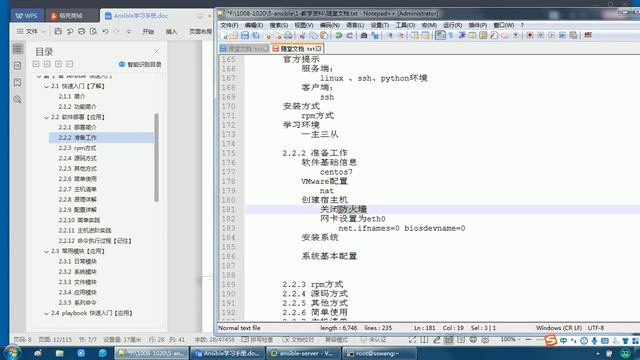The image size is (640, 360).
Task: Click WPS page thumbnail sidebar icon
Action: click(18, 66)
